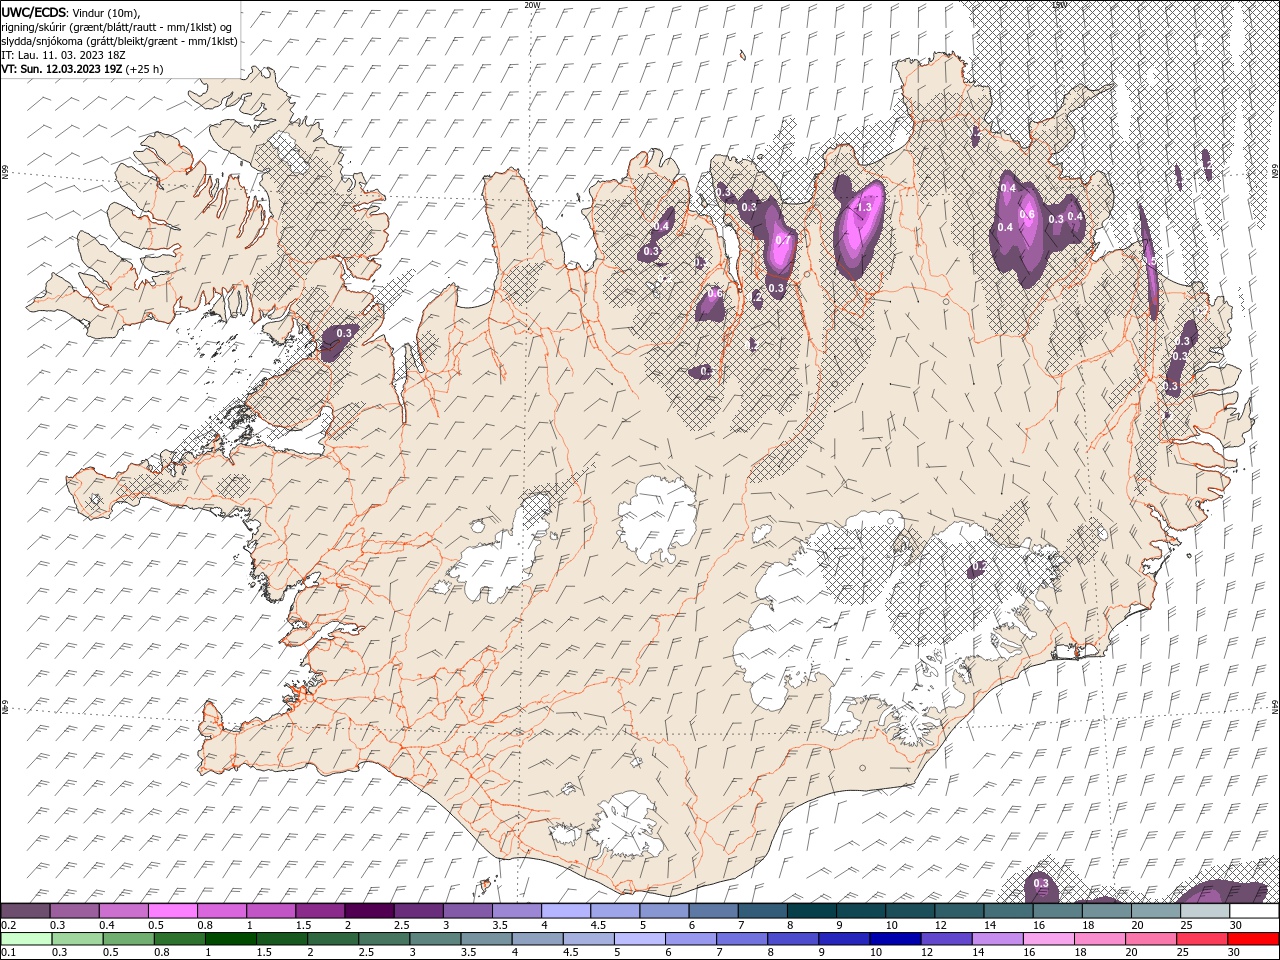1280x960 pixels.
Task: Click the '0.2' value near the glacier
Action: (979, 567)
